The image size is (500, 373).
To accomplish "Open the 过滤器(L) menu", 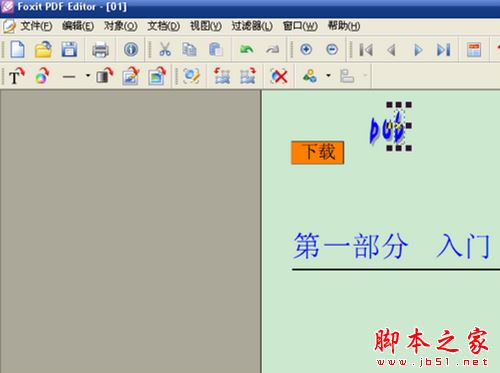I will (252, 26).
